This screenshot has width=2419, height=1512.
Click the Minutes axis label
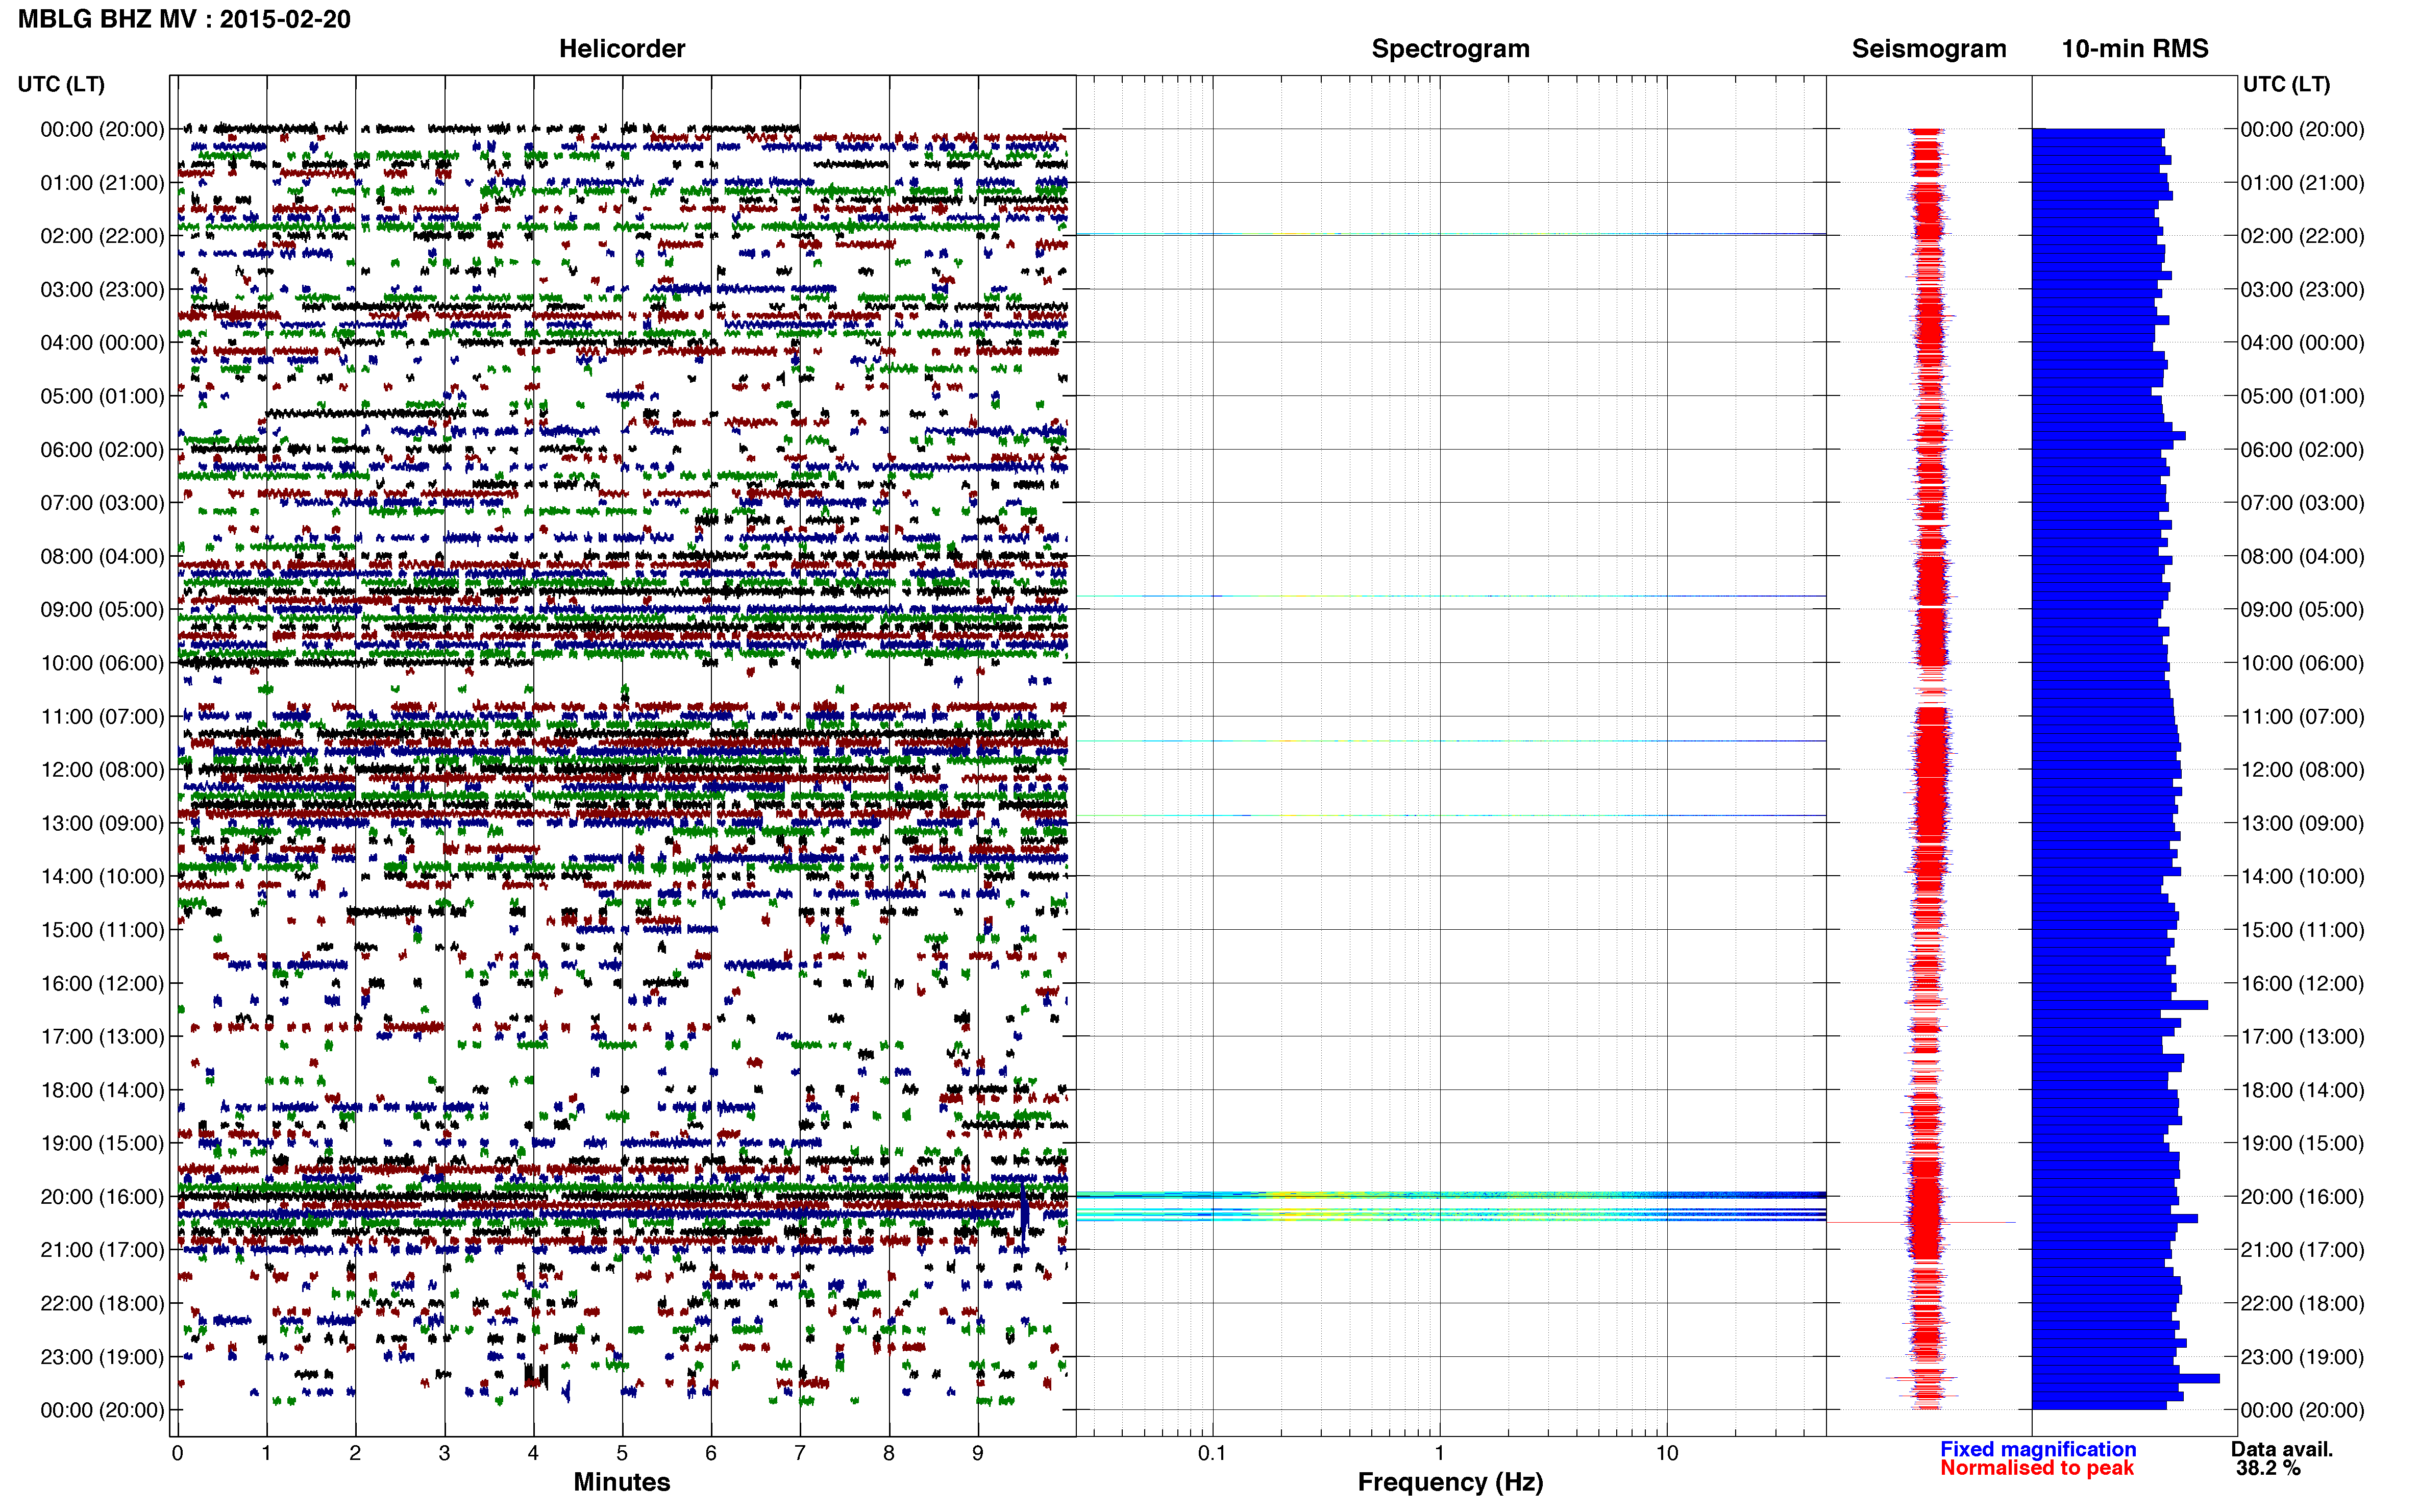[621, 1481]
